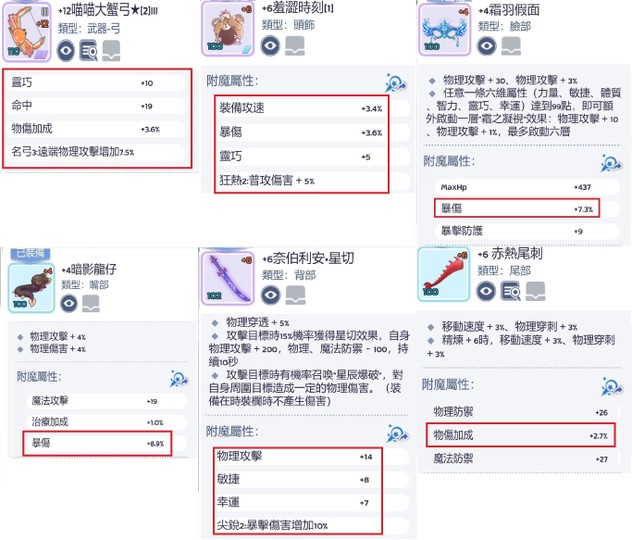Click the 尖銳2 暴擊傷害增加10% row
632x540 pixels.
298,525
